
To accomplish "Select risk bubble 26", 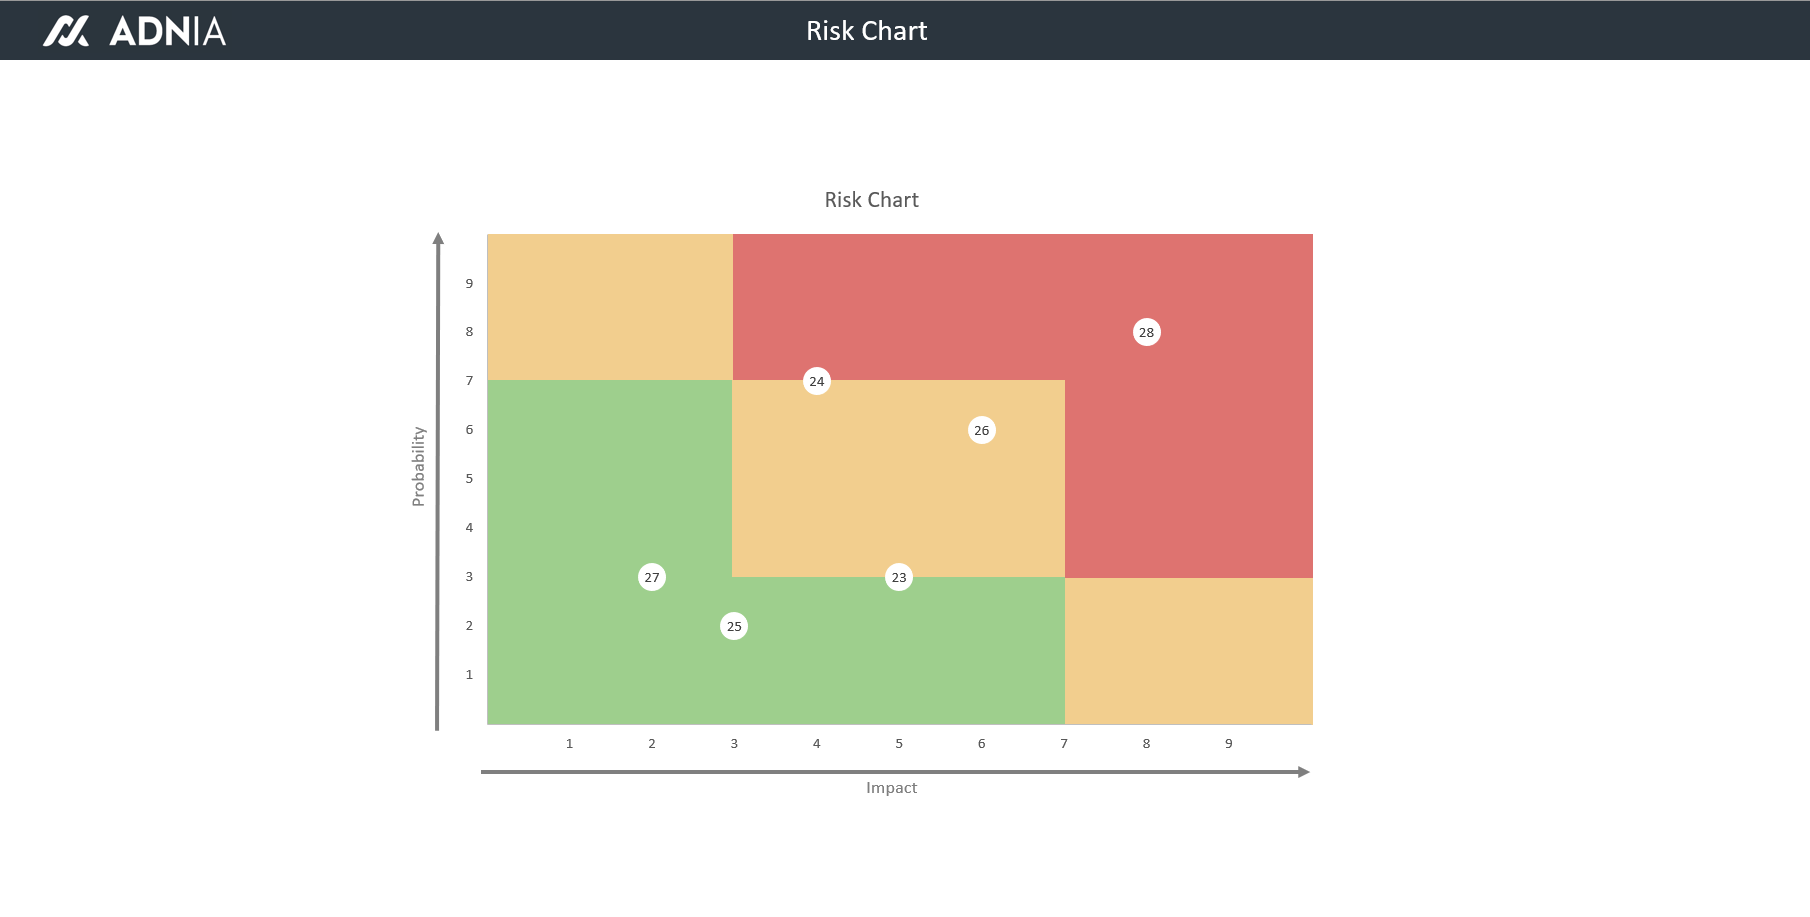I will coord(982,430).
